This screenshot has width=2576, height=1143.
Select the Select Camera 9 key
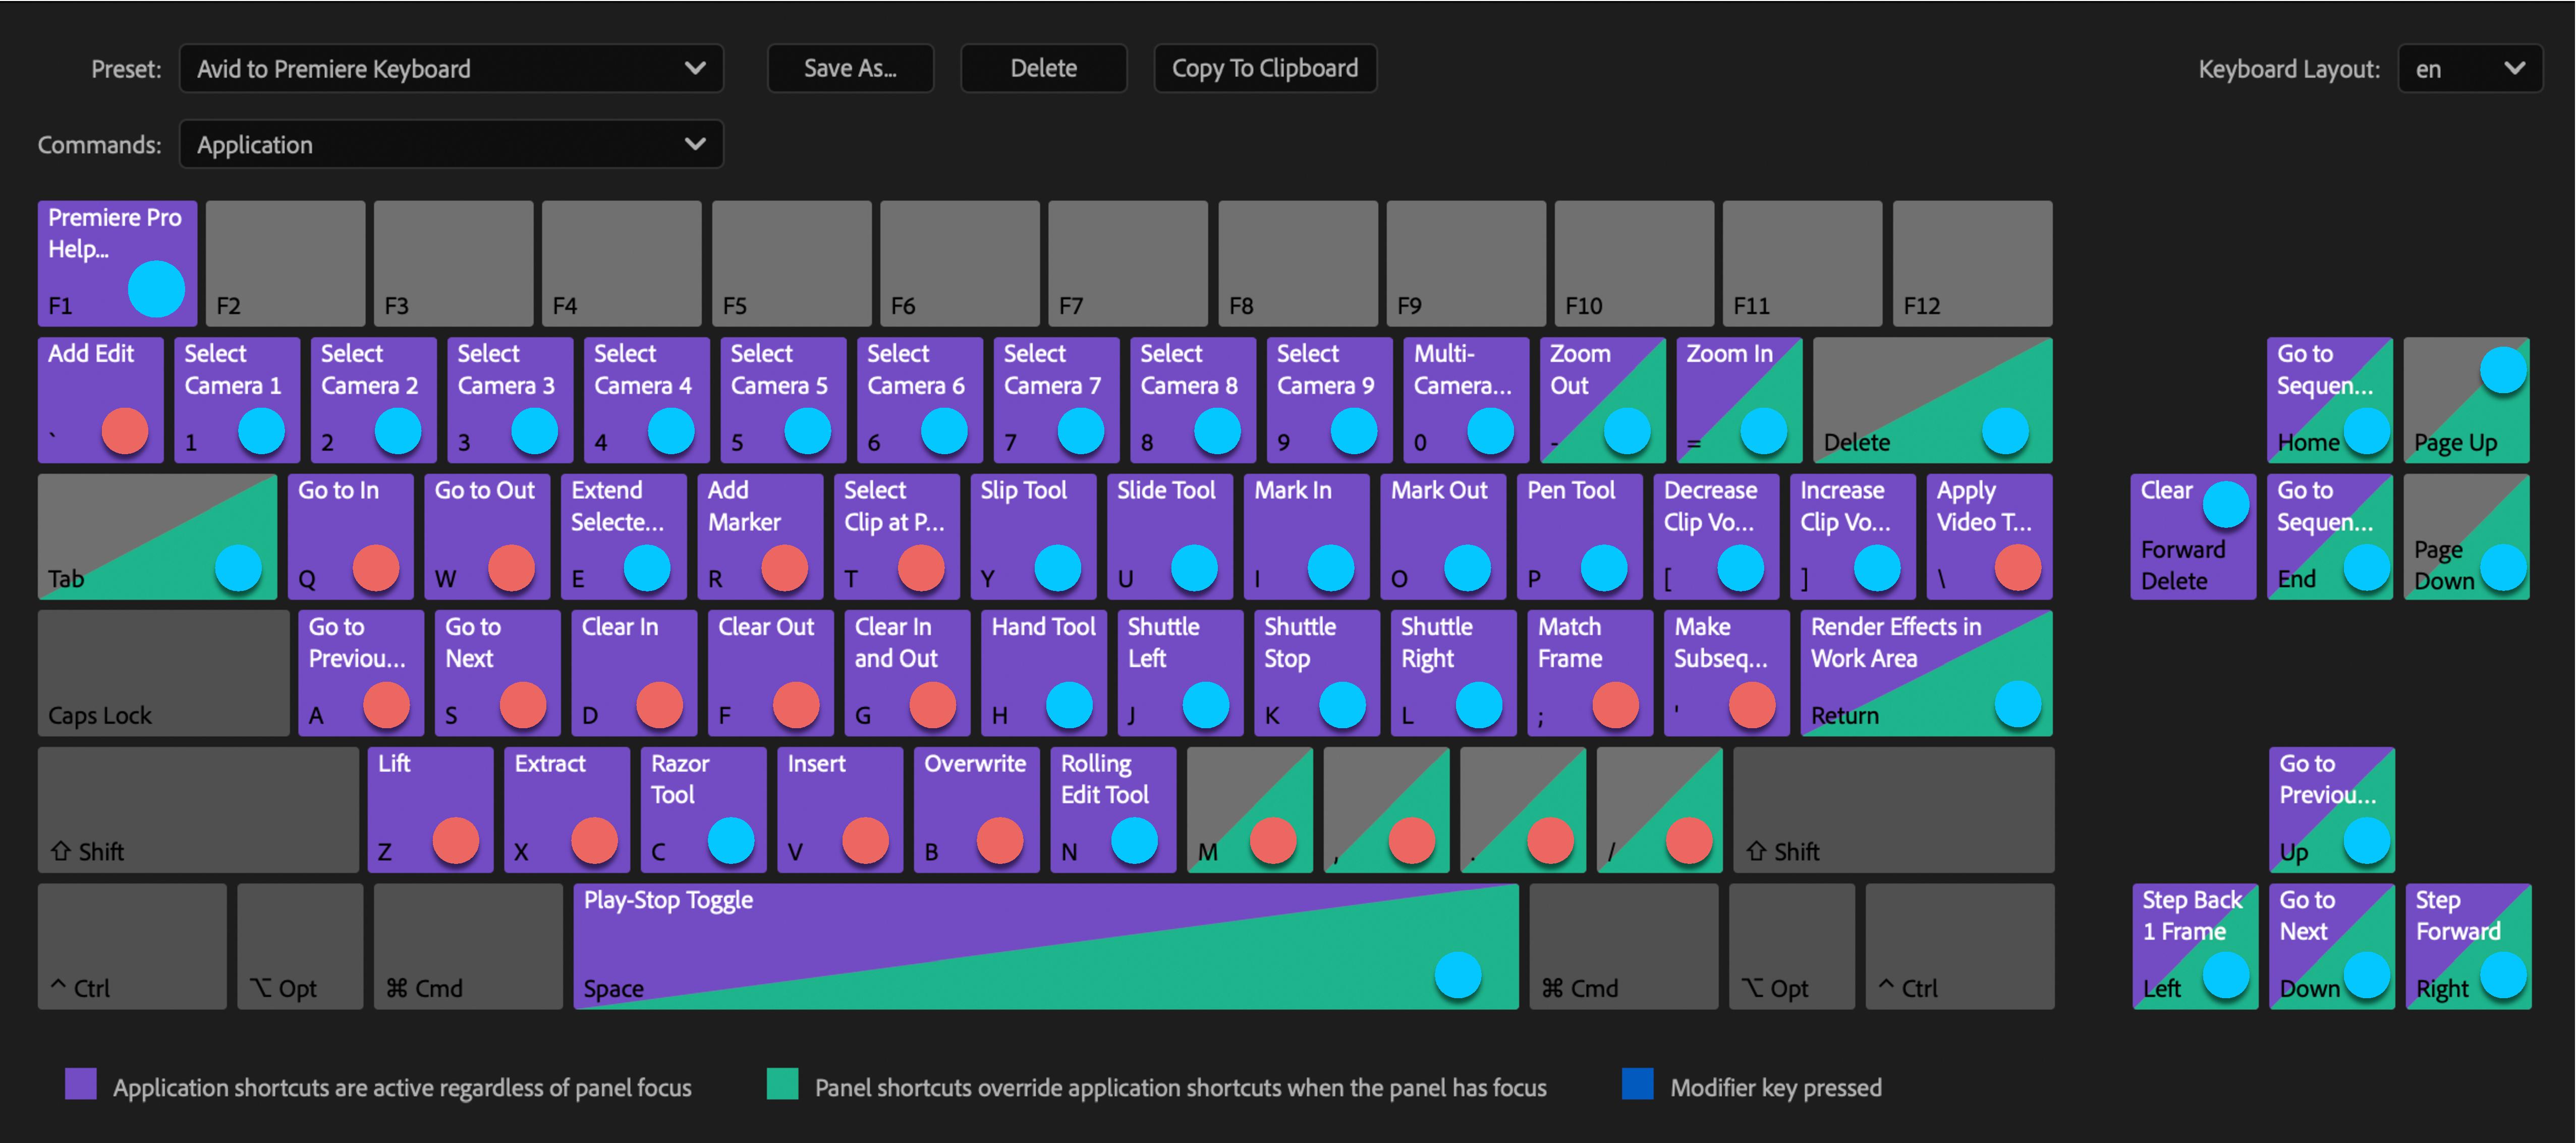click(1329, 400)
